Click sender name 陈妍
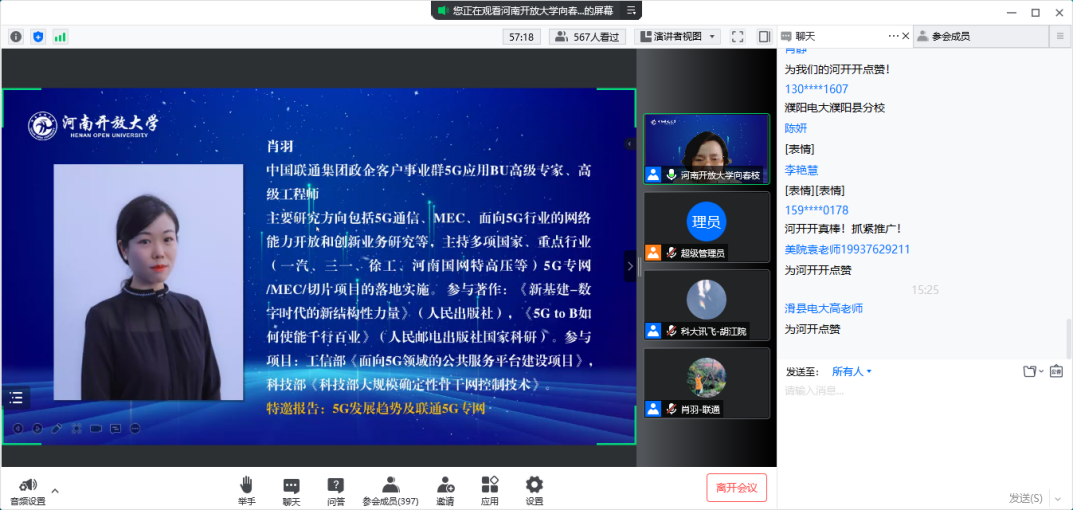 click(x=796, y=128)
